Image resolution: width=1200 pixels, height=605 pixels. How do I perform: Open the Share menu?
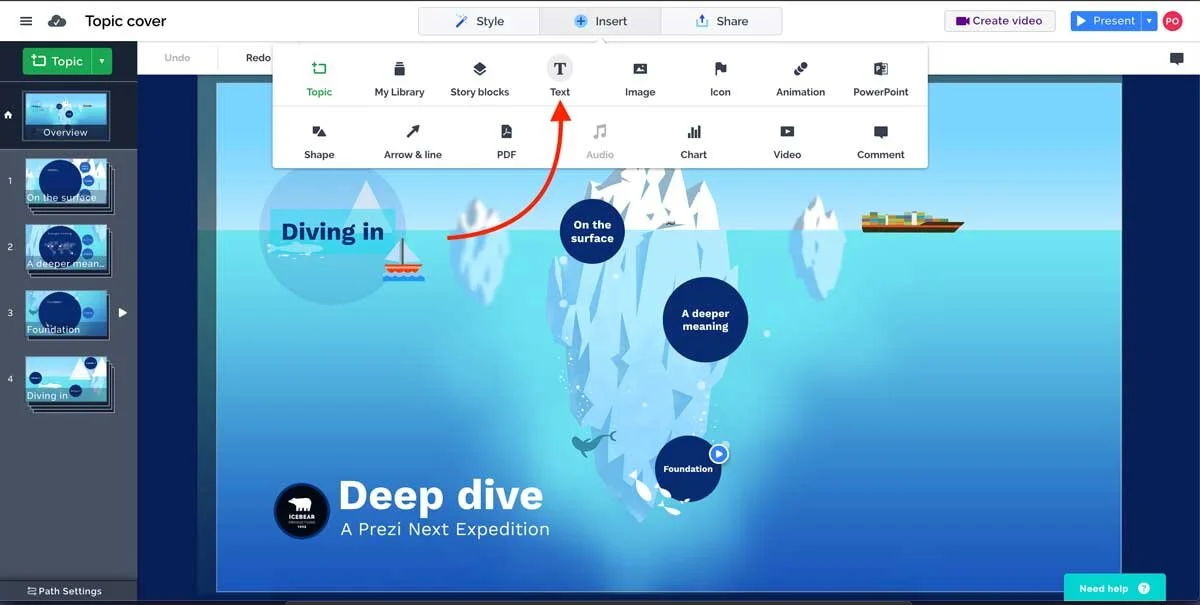tap(721, 20)
